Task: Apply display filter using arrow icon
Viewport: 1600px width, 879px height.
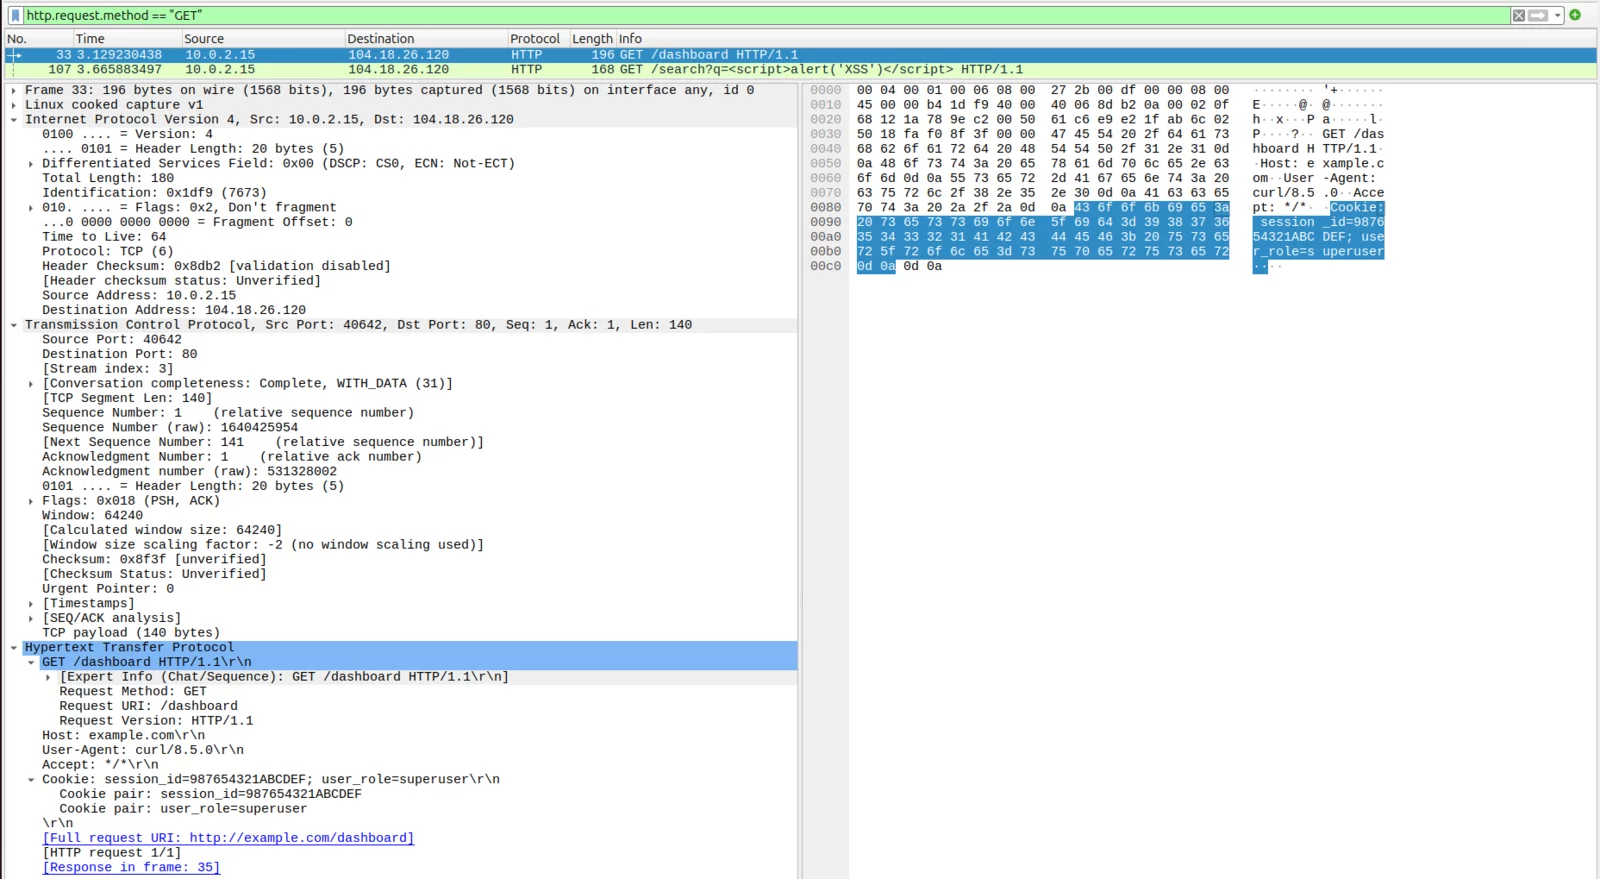Action: (1538, 15)
